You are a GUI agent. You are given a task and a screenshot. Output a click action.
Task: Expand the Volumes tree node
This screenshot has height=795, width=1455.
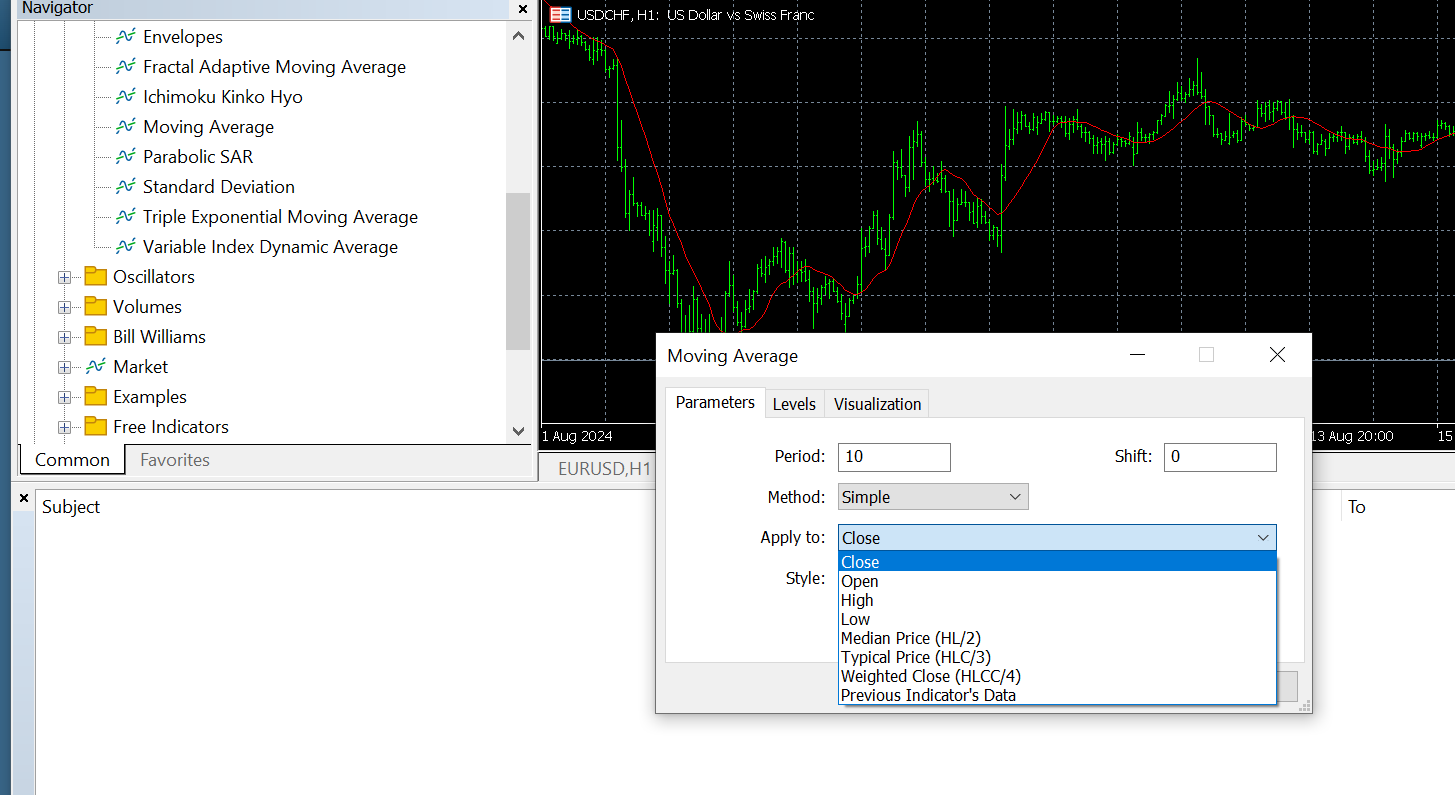click(x=65, y=308)
